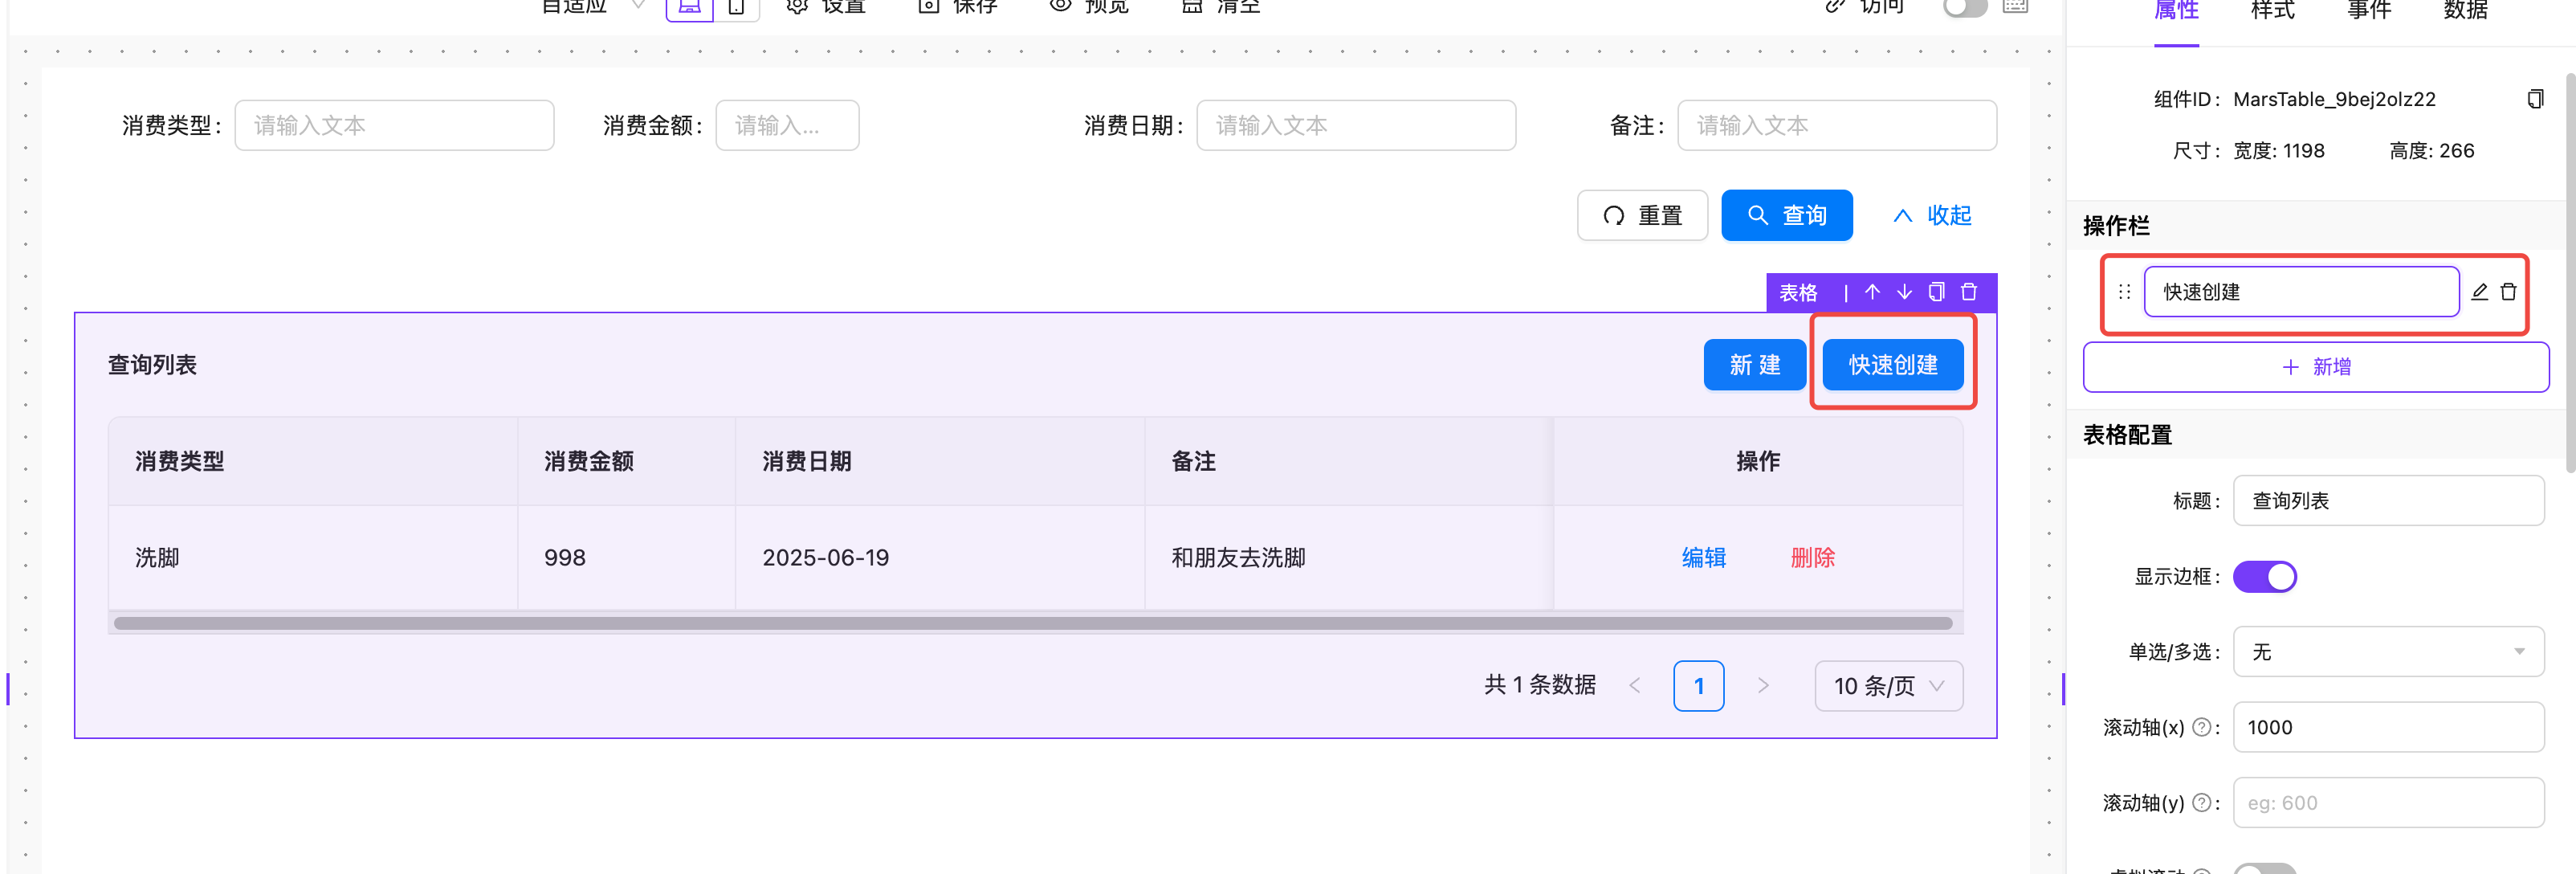Go to next page in pagination
This screenshot has width=2576, height=874.
(1763, 686)
